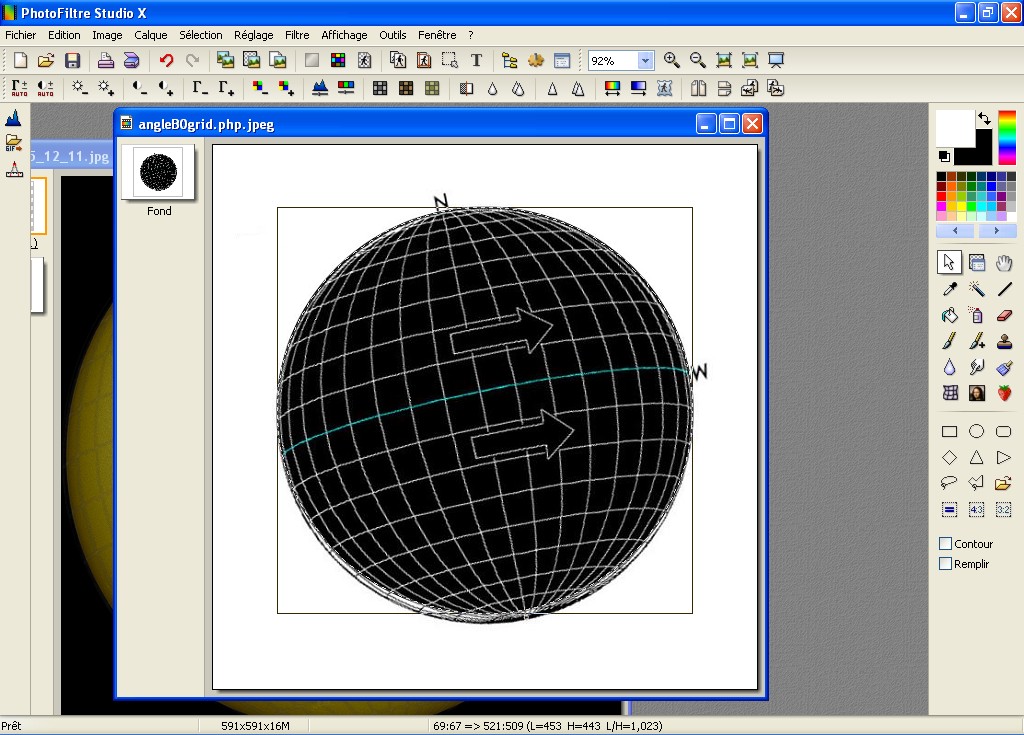This screenshot has height=735, width=1024.
Task: Open the Fichier menu
Action: 21,35
